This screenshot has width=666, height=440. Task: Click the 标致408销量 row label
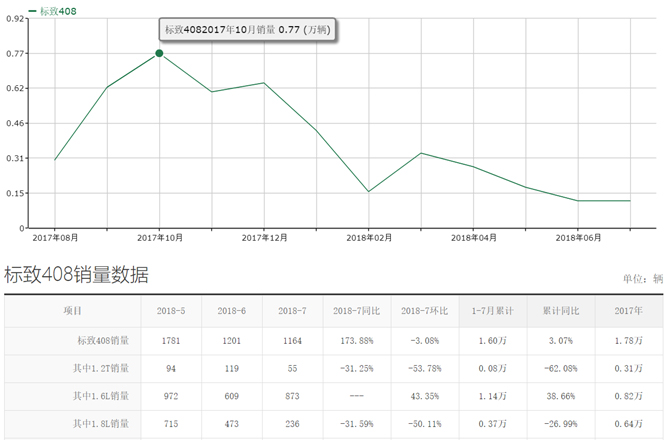point(103,341)
